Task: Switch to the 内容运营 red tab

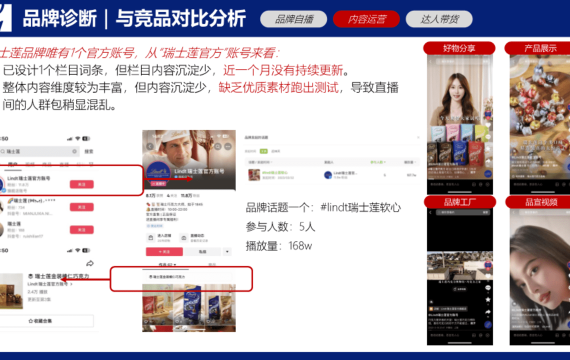Action: pos(366,19)
